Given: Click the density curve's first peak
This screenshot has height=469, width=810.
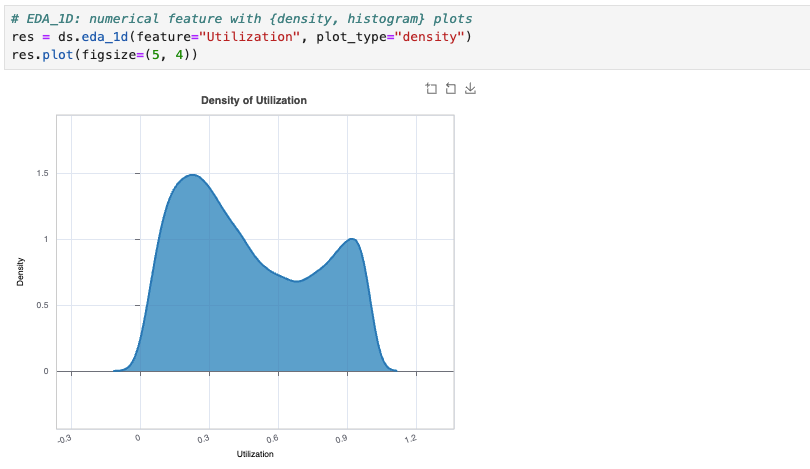Looking at the screenshot, I should (x=192, y=175).
